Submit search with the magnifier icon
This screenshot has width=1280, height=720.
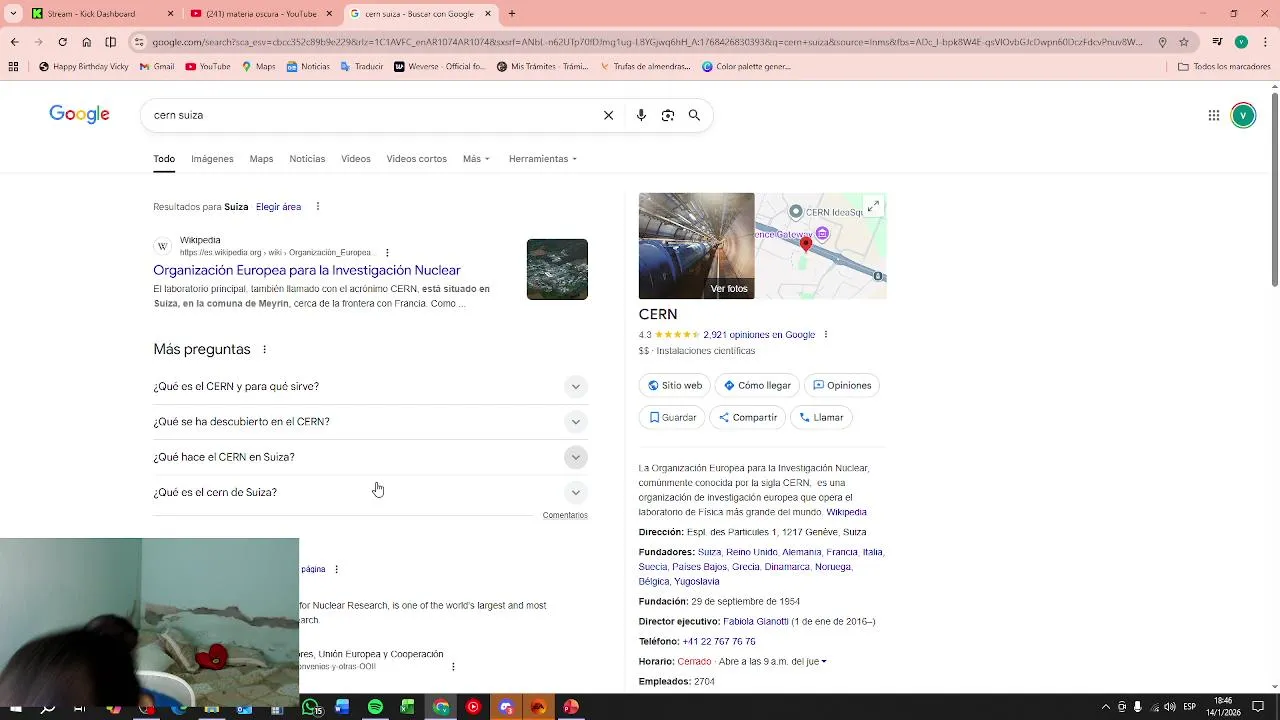click(694, 115)
